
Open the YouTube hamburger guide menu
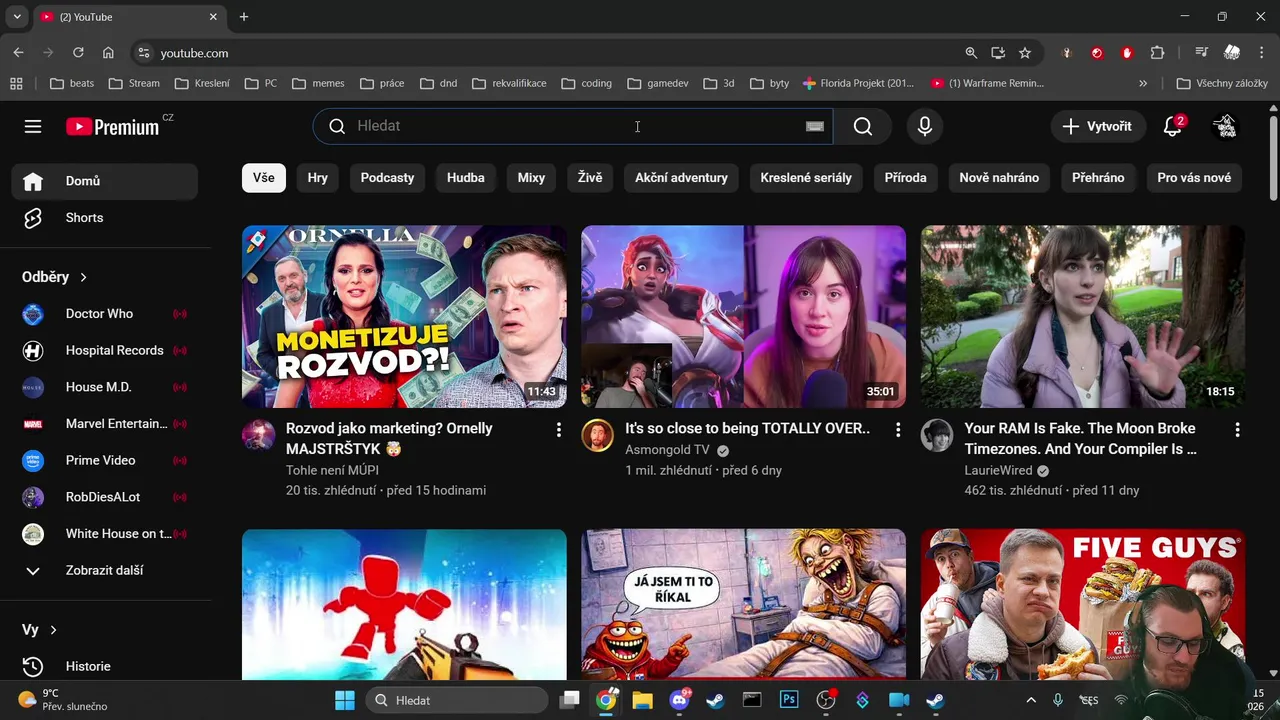[33, 126]
